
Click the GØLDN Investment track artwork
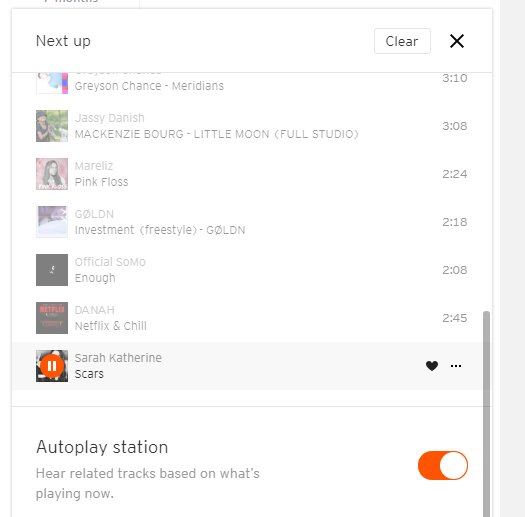point(52,222)
